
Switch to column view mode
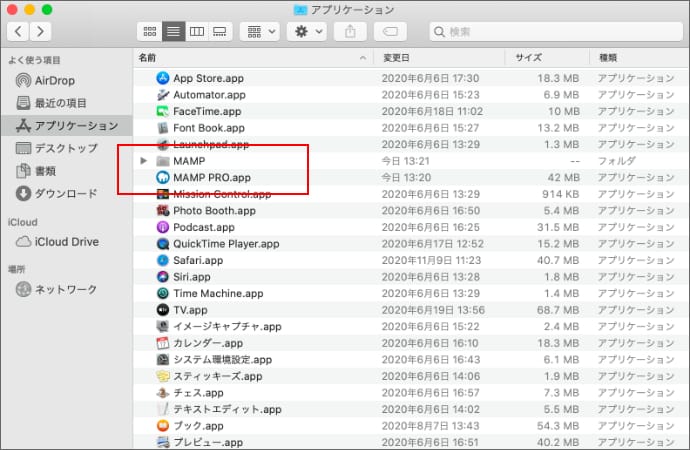point(197,32)
